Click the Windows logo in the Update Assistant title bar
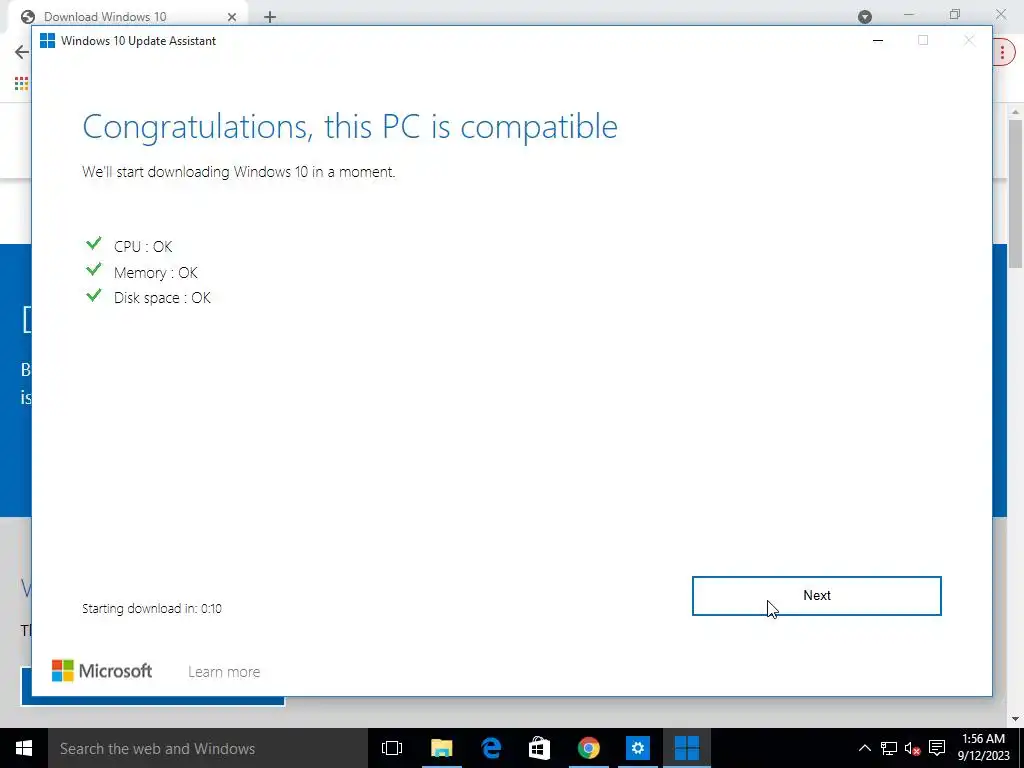The width and height of the screenshot is (1024, 768). 47,40
